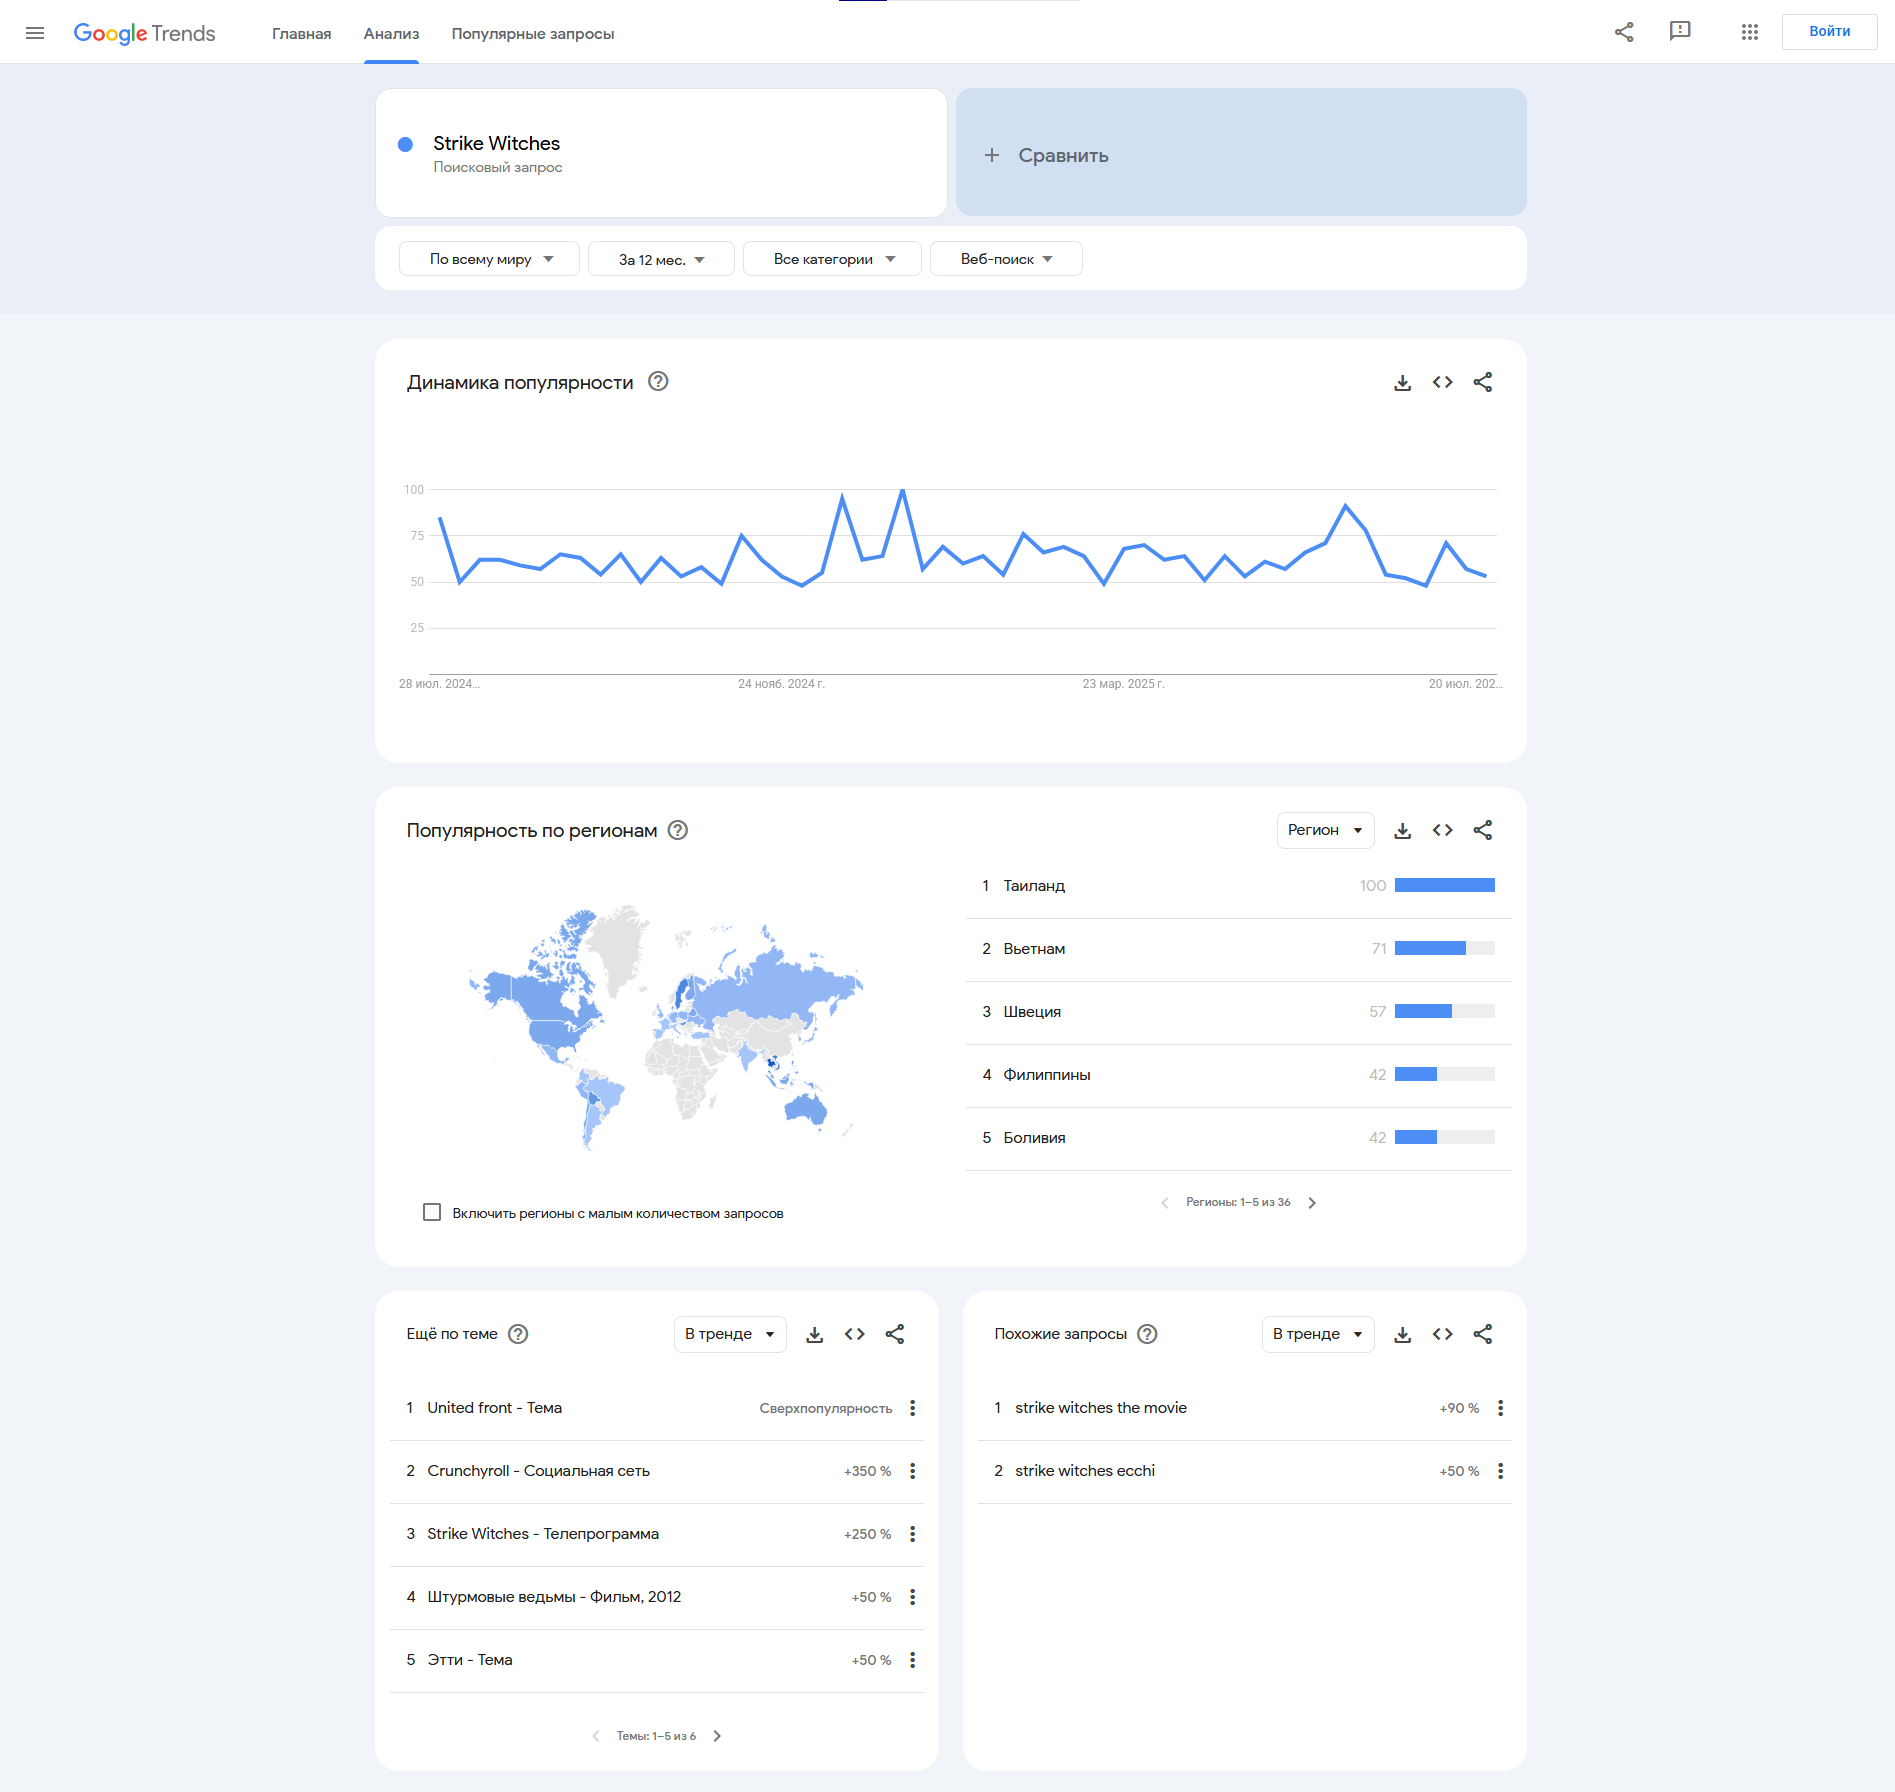Image resolution: width=1895 pixels, height=1792 pixels.
Task: Get embed code for Ещё по теме
Action: pyautogui.click(x=854, y=1334)
